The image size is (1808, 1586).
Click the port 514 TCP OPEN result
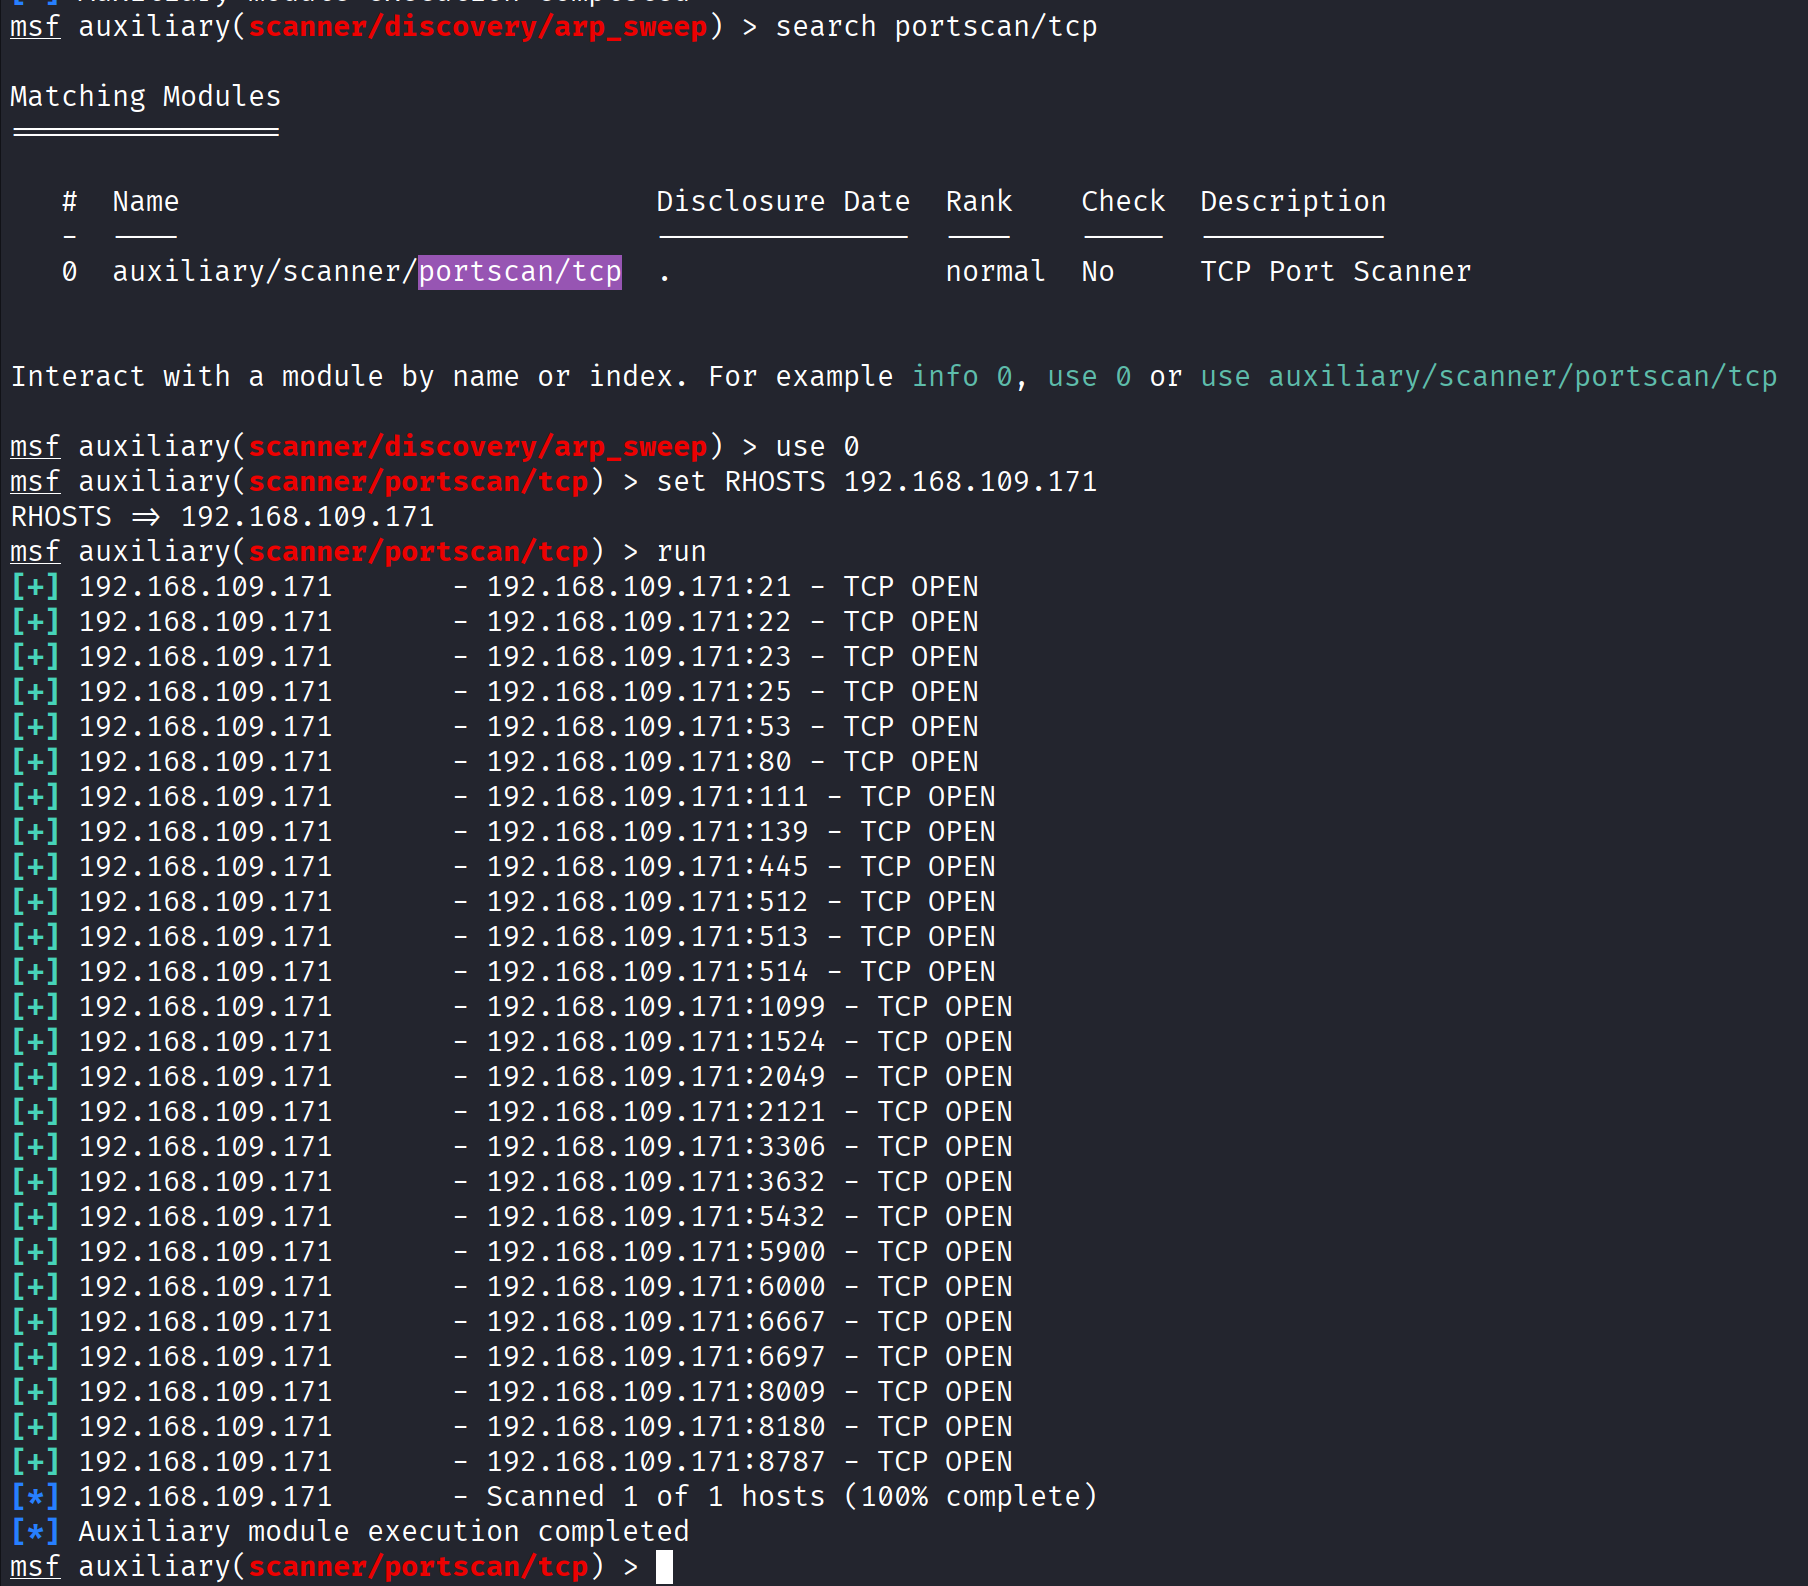point(503,971)
